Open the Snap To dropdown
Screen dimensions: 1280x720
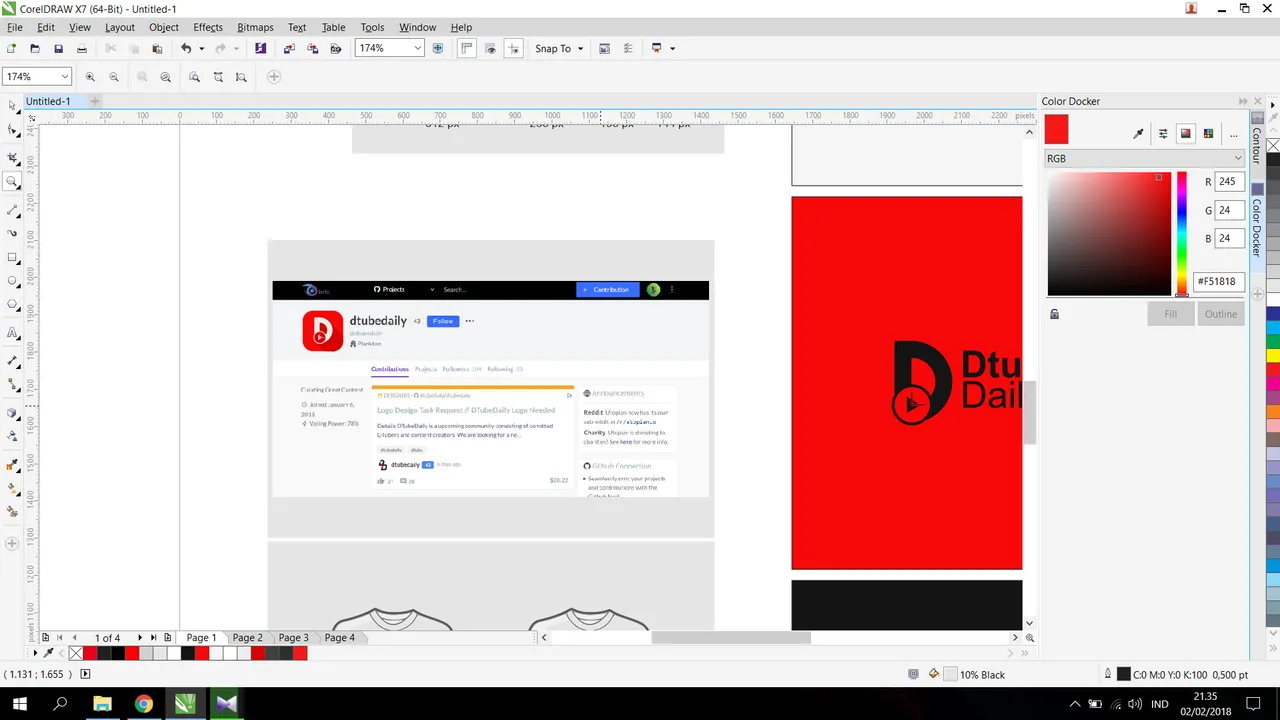click(x=558, y=48)
